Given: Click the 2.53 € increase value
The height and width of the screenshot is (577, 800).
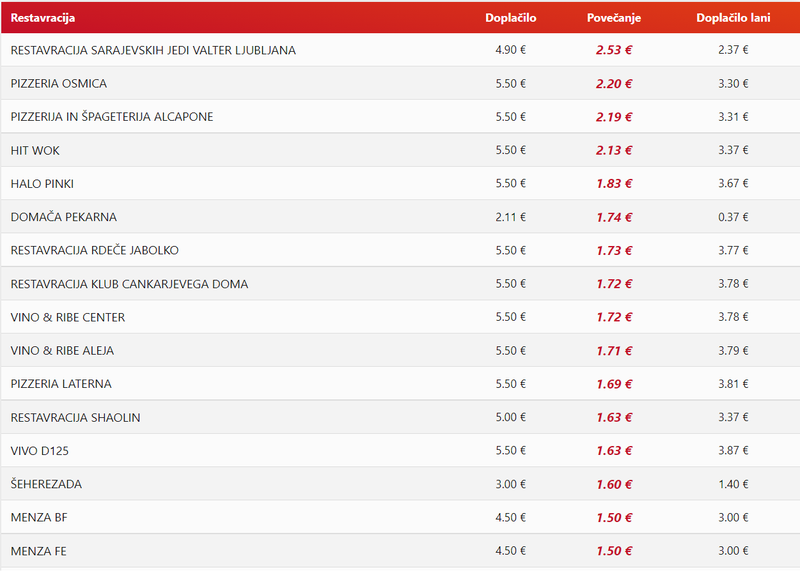Looking at the screenshot, I should pyautogui.click(x=614, y=50).
